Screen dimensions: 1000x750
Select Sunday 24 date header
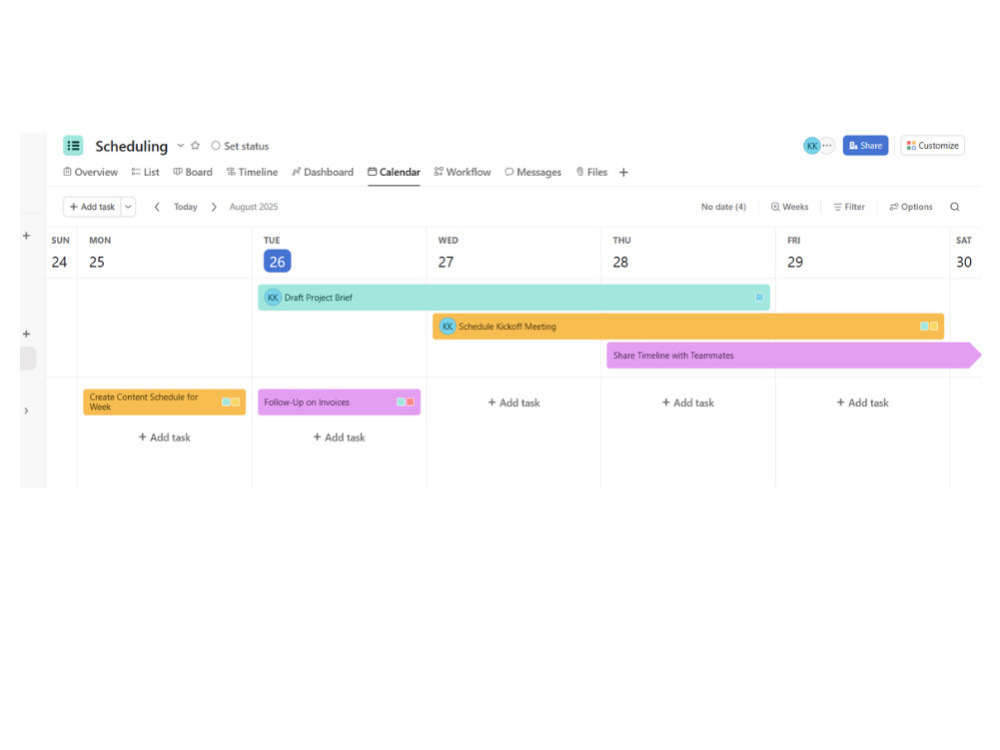coord(59,261)
